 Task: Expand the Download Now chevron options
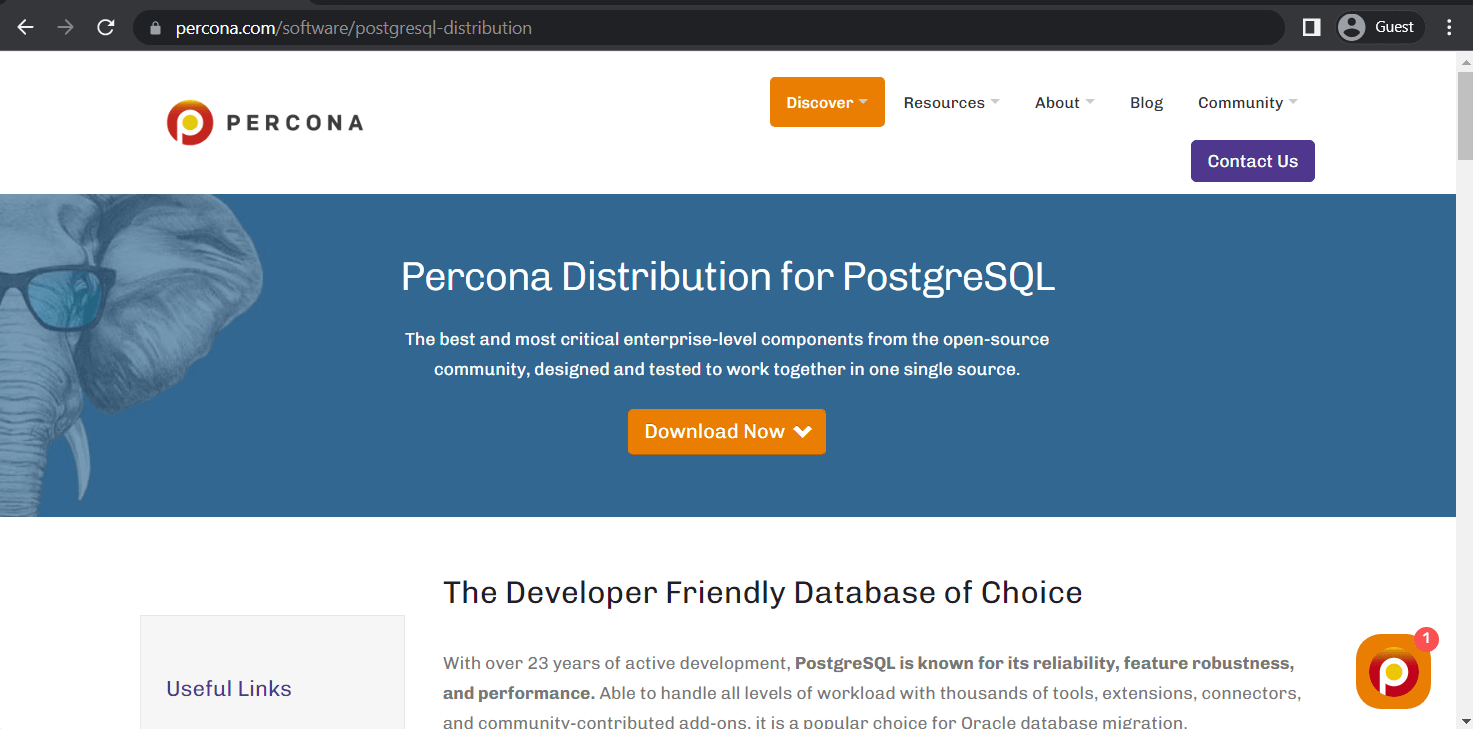802,431
